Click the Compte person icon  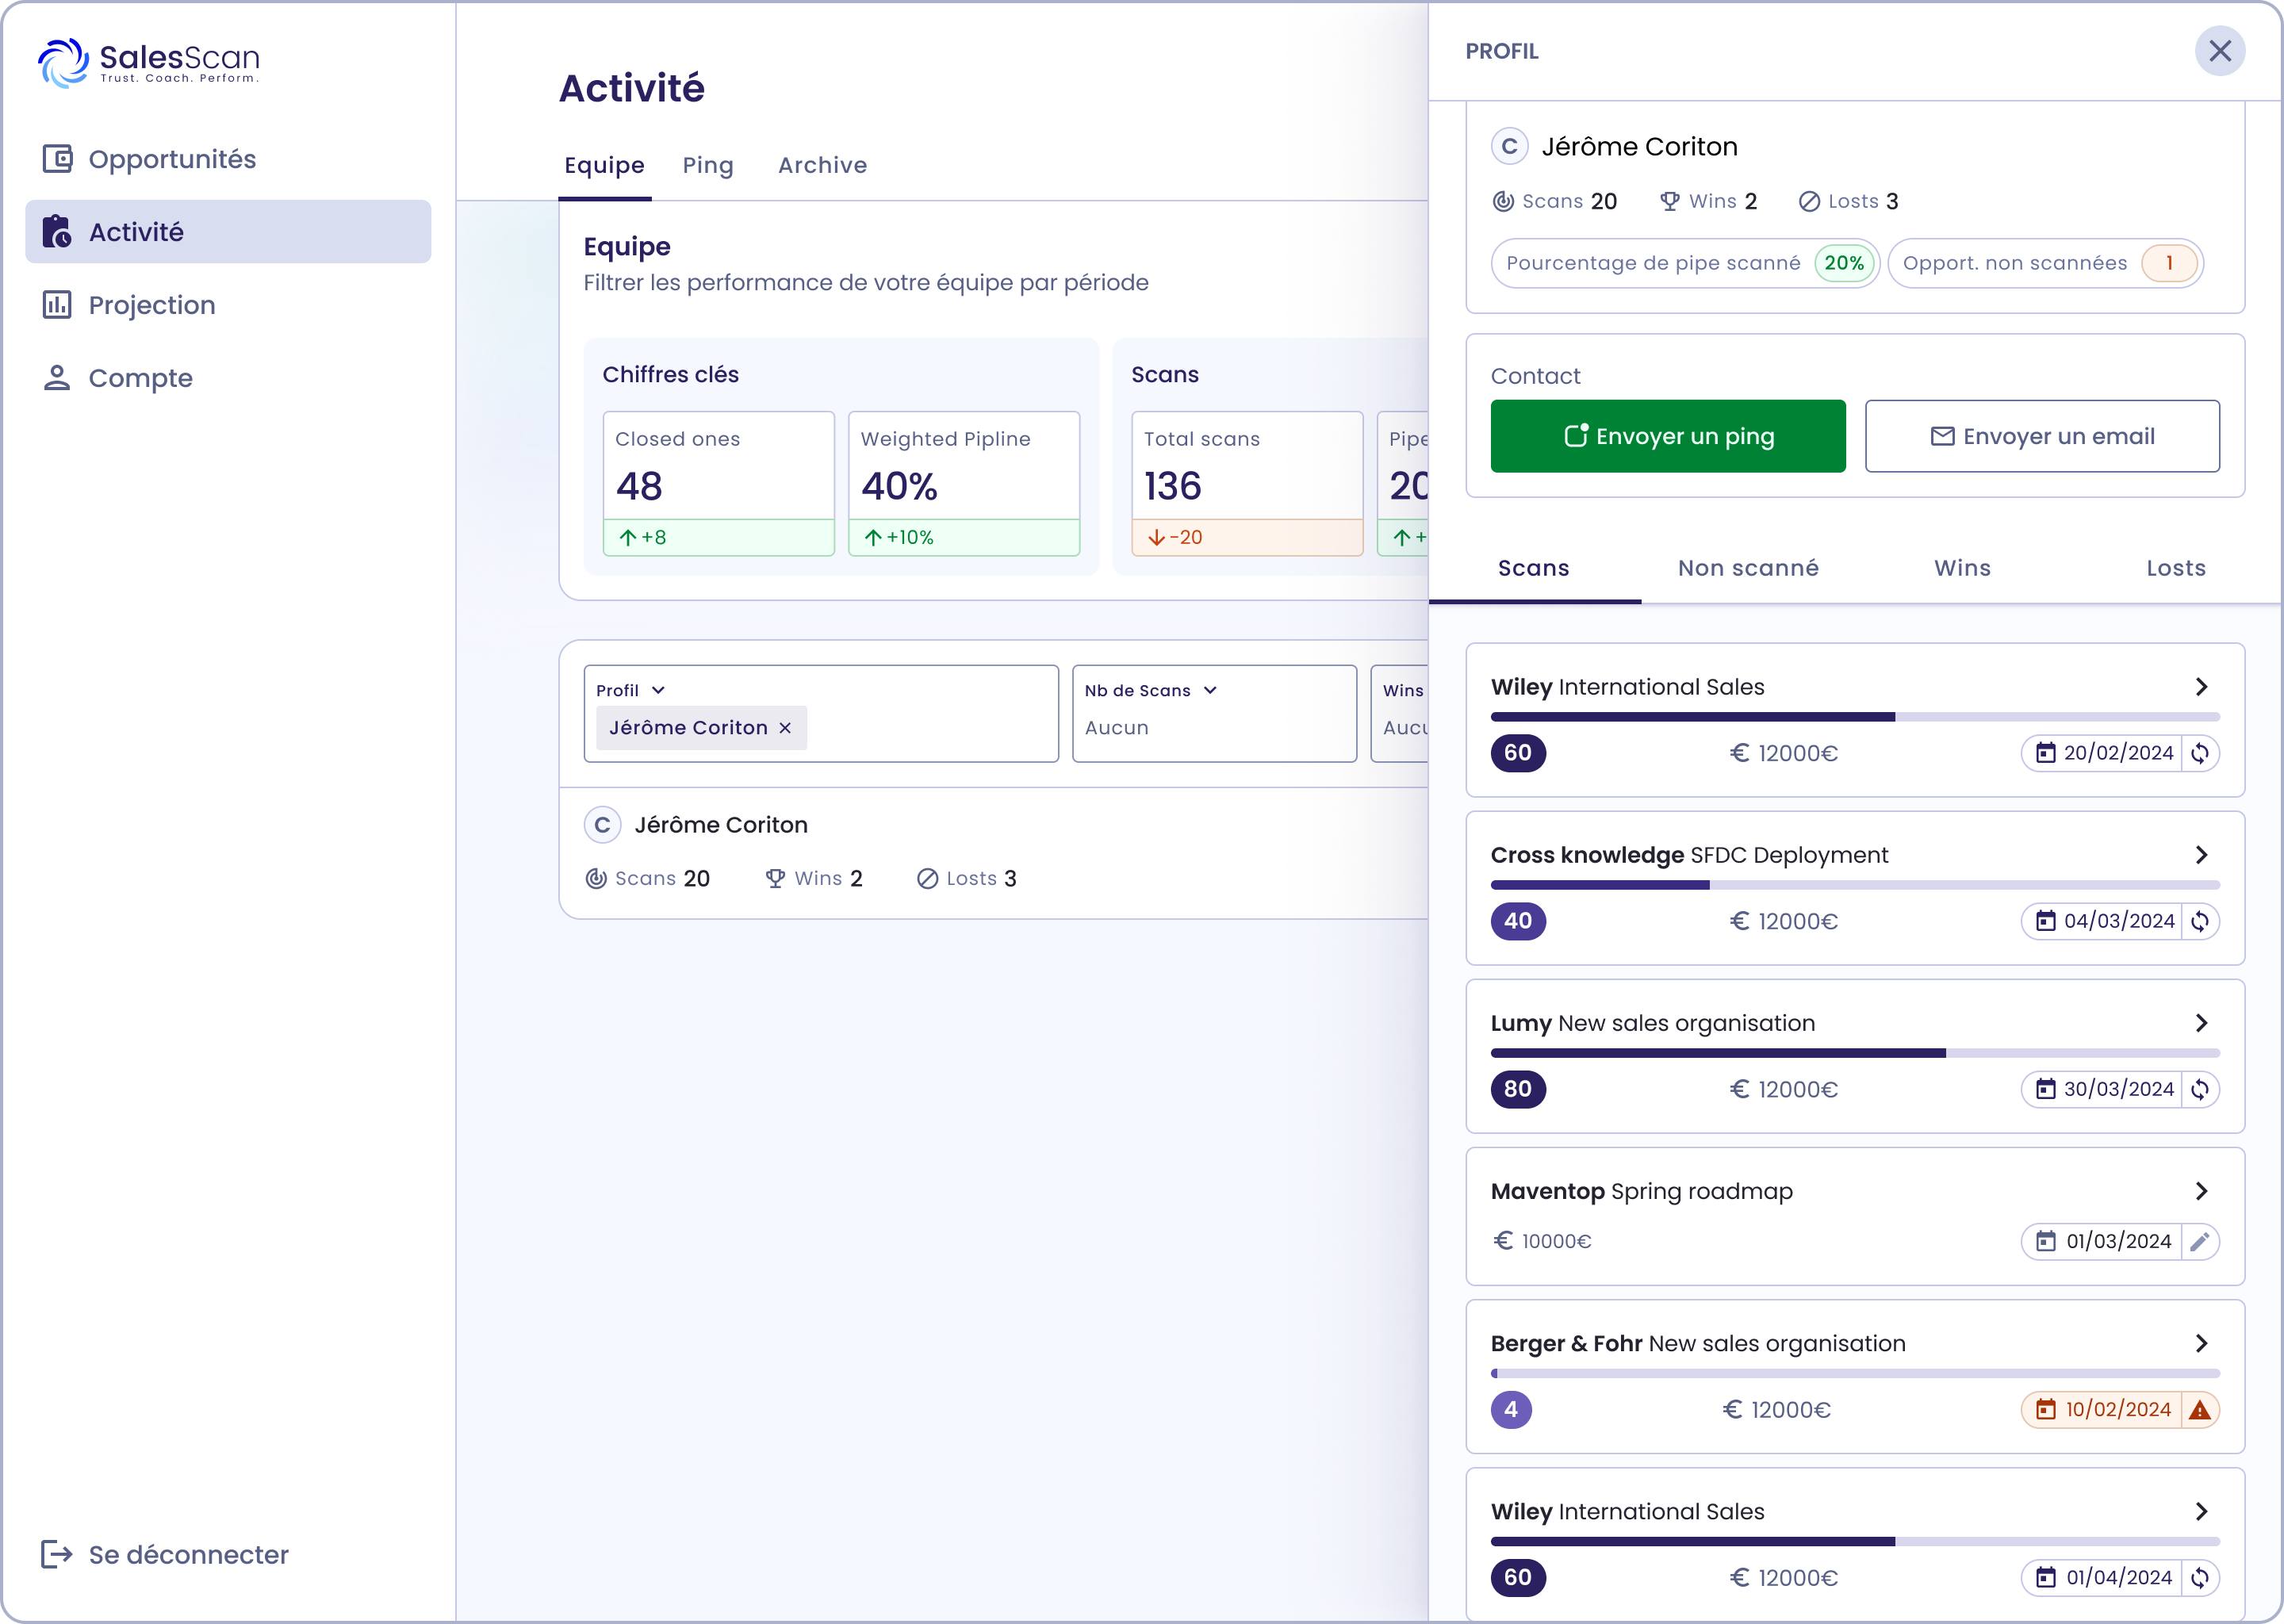[57, 378]
